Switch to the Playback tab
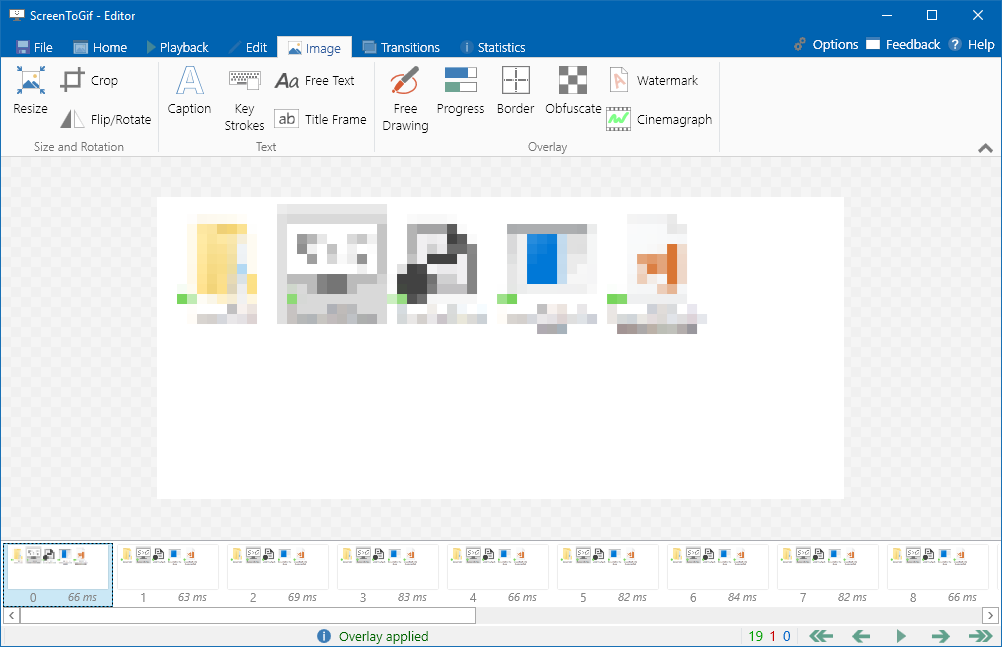The height and width of the screenshot is (647, 1002). (178, 47)
